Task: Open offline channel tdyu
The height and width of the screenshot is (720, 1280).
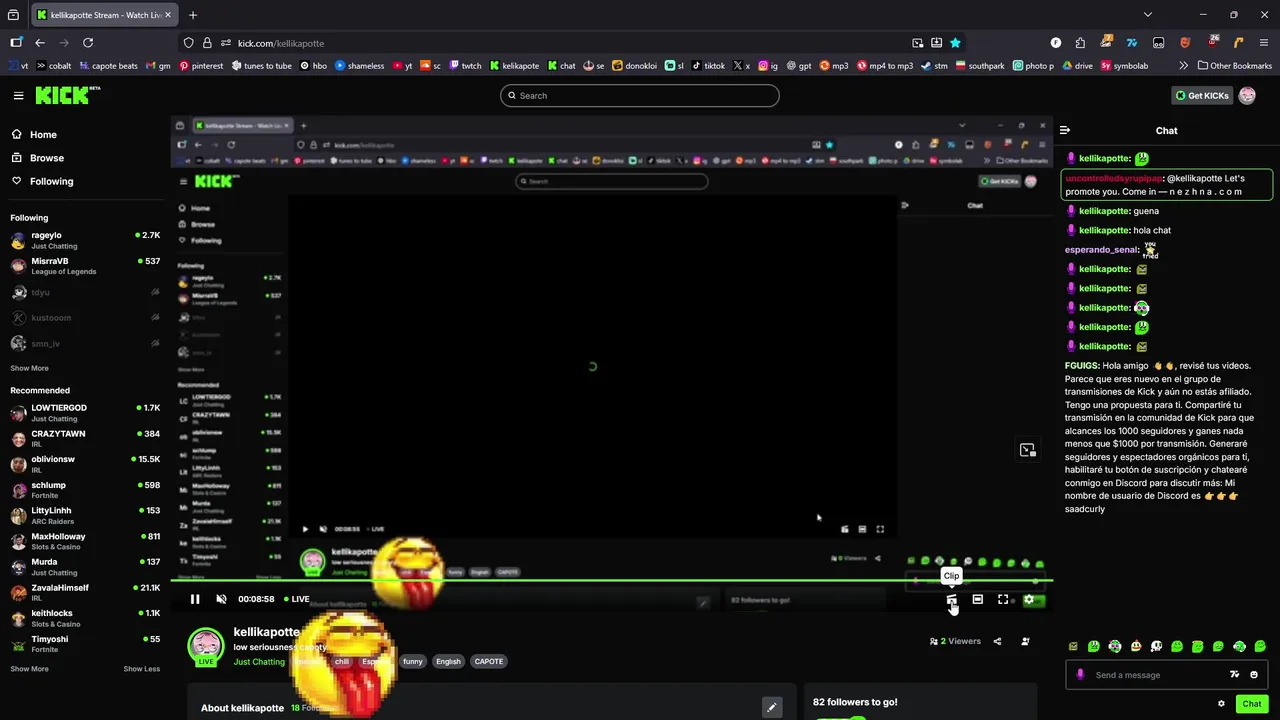Action: pos(85,292)
